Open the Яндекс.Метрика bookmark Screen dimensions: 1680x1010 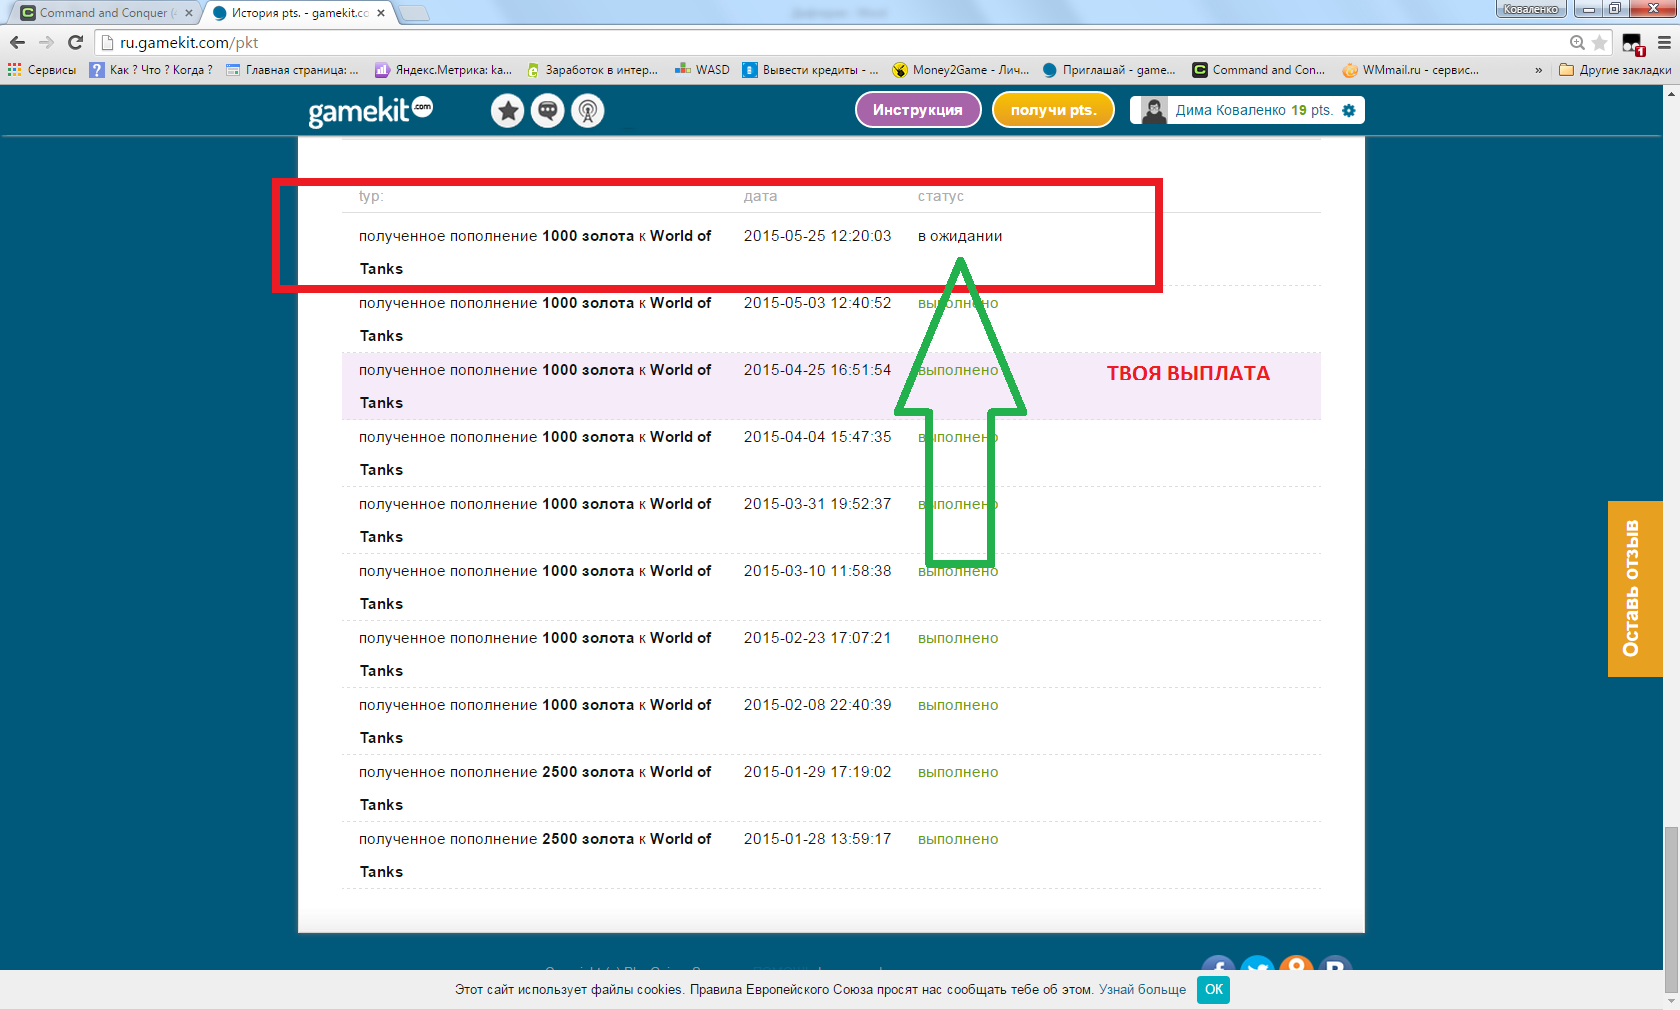click(443, 70)
